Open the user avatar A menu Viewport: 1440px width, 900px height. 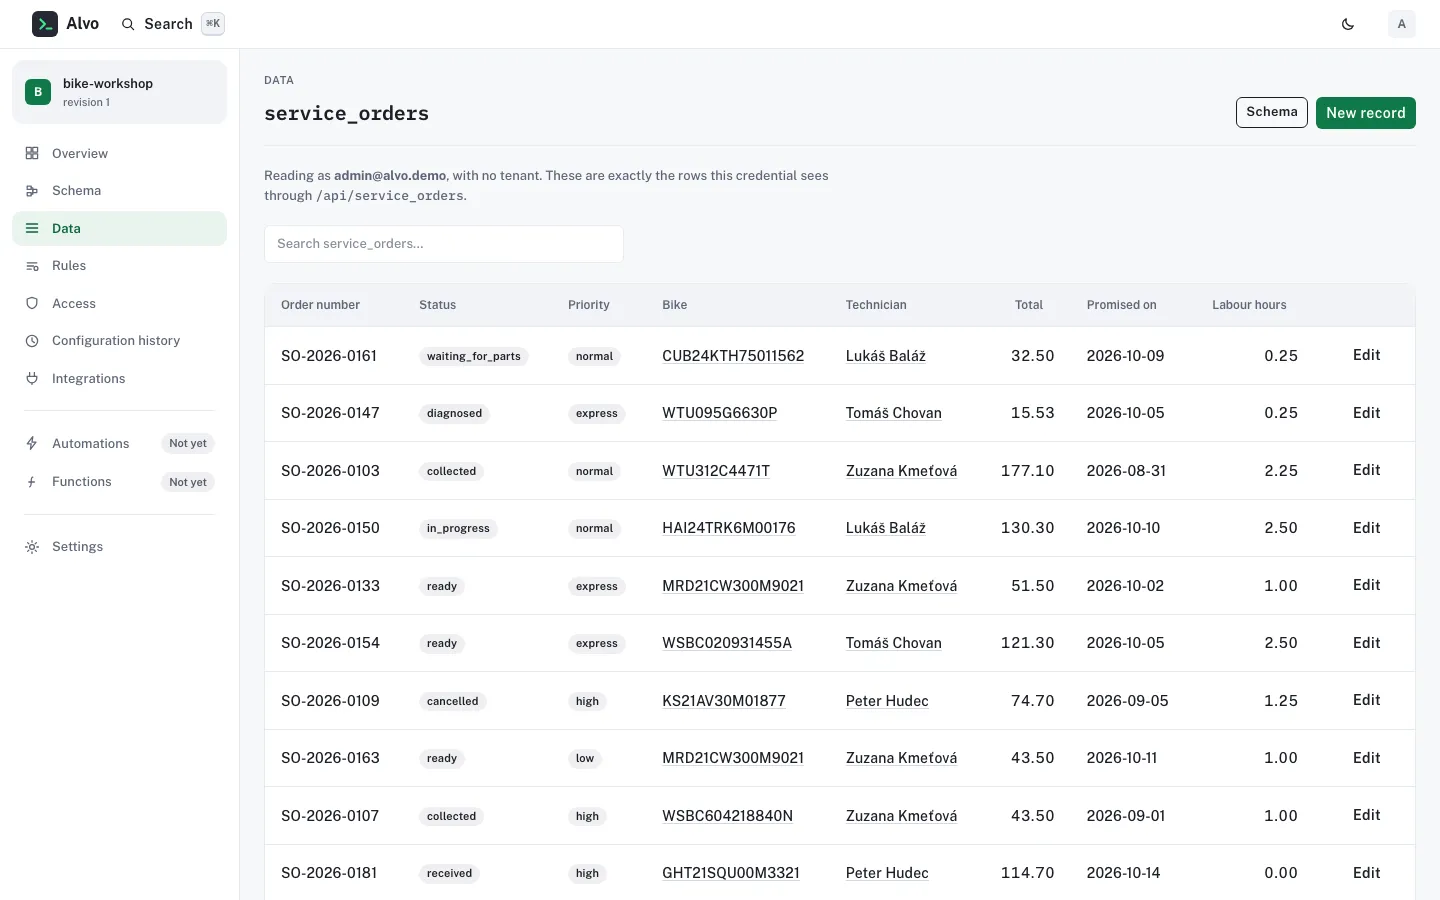click(x=1402, y=24)
